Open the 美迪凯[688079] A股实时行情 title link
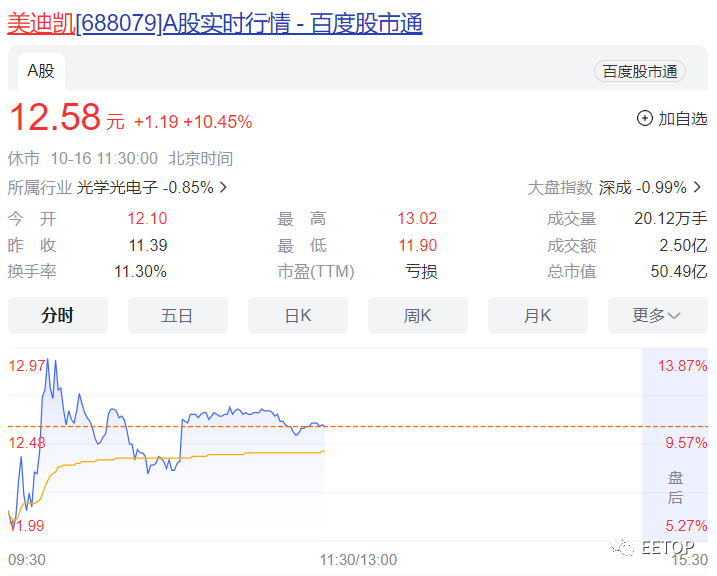Image resolution: width=717 pixels, height=576 pixels. [214, 23]
